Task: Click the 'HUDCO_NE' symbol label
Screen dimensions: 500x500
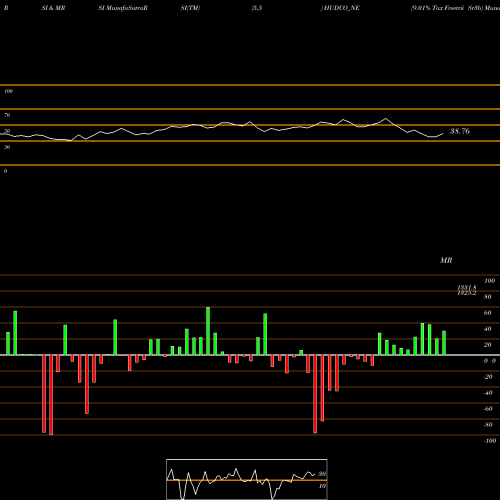Action: pos(342,8)
